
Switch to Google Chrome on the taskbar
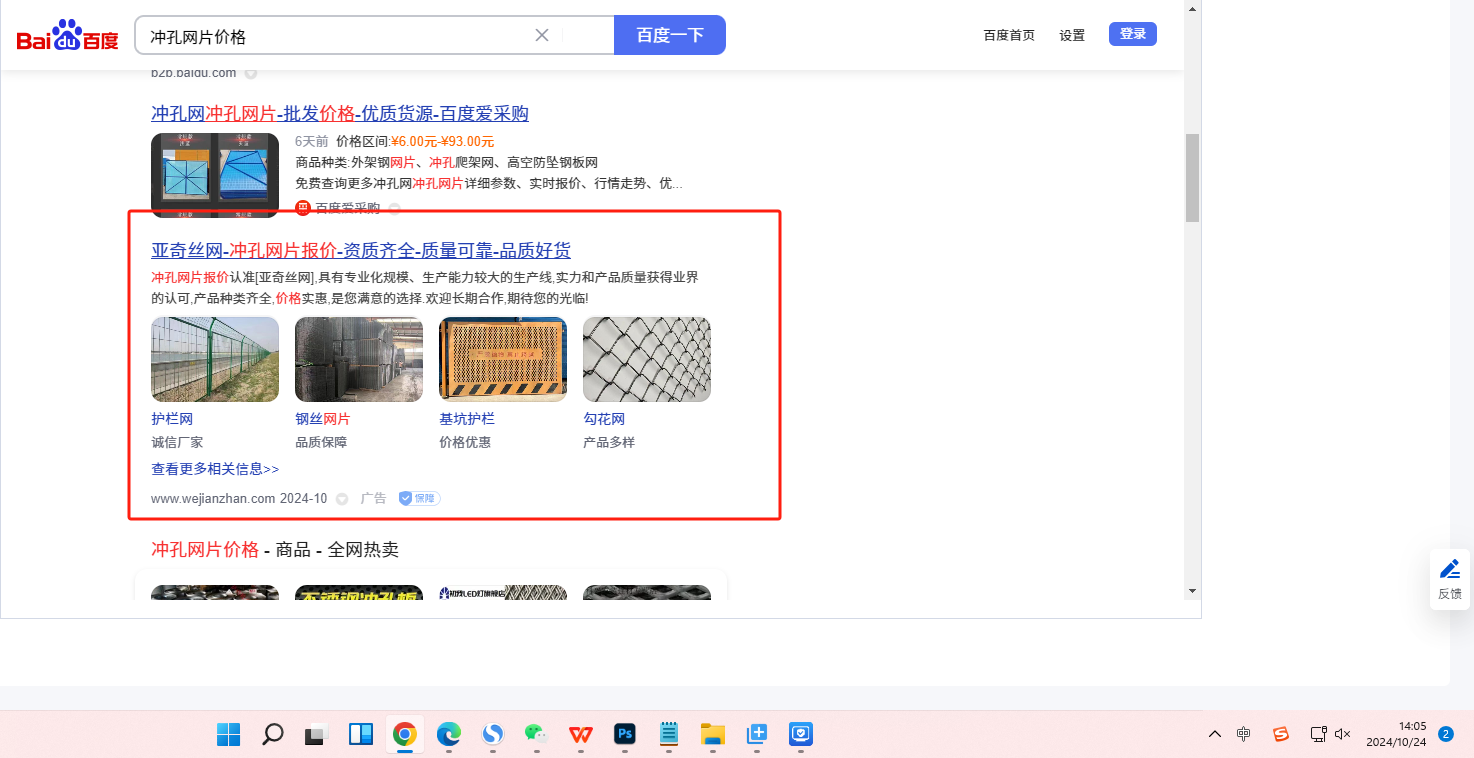coord(404,735)
